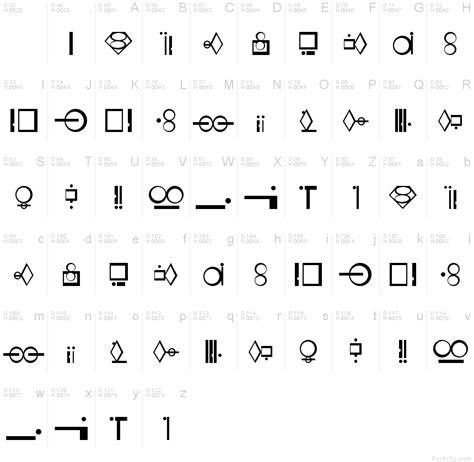Screen dimensions: 474x462
Task: Click the vertical bar glyph for period character
Action: (71, 43)
